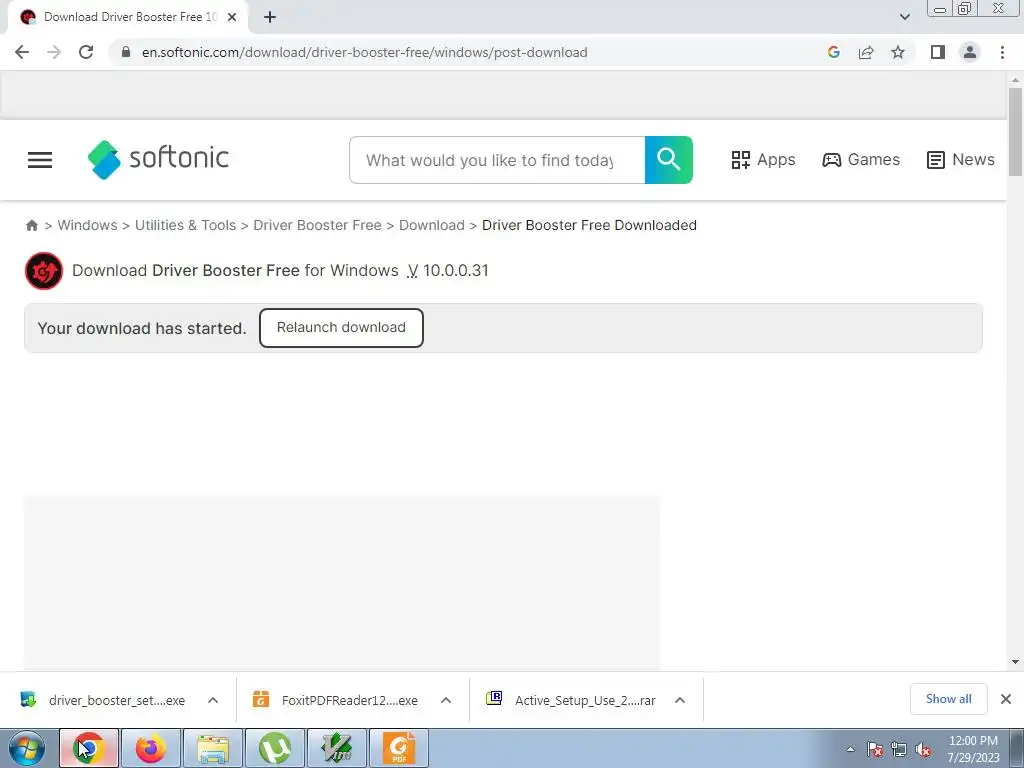The width and height of the screenshot is (1024, 768).
Task: Go to Utilities & Tools breadcrumb
Action: pyautogui.click(x=185, y=225)
